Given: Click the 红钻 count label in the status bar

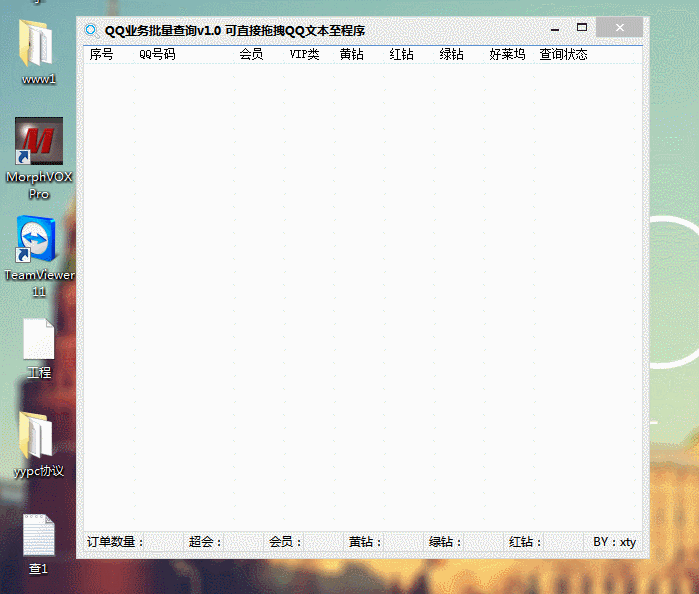Looking at the screenshot, I should tap(525, 542).
